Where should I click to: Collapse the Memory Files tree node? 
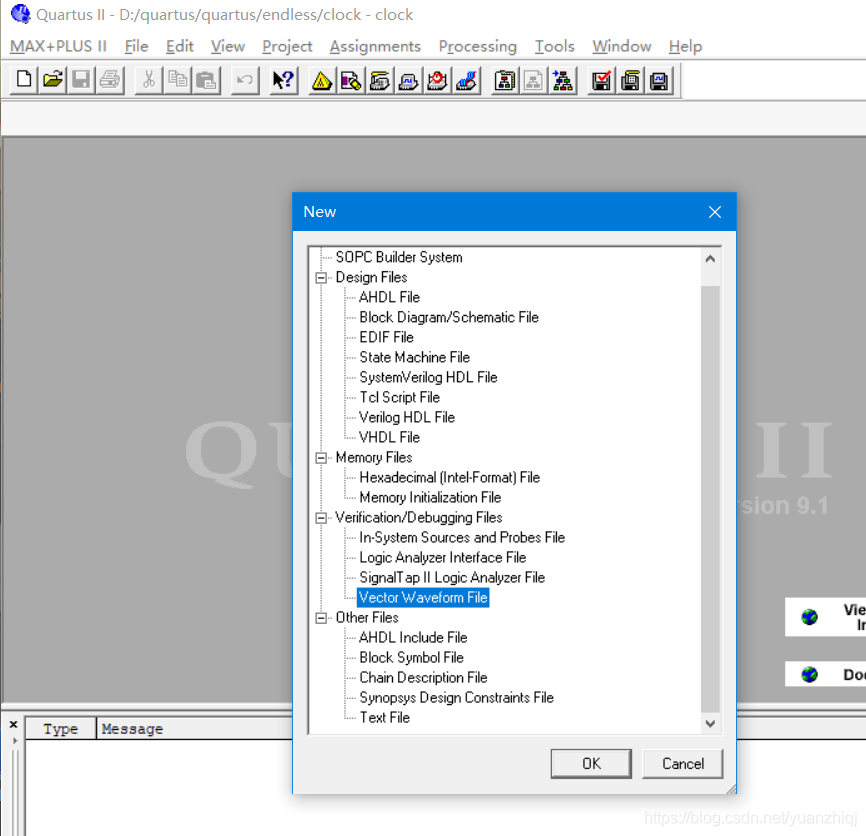321,458
